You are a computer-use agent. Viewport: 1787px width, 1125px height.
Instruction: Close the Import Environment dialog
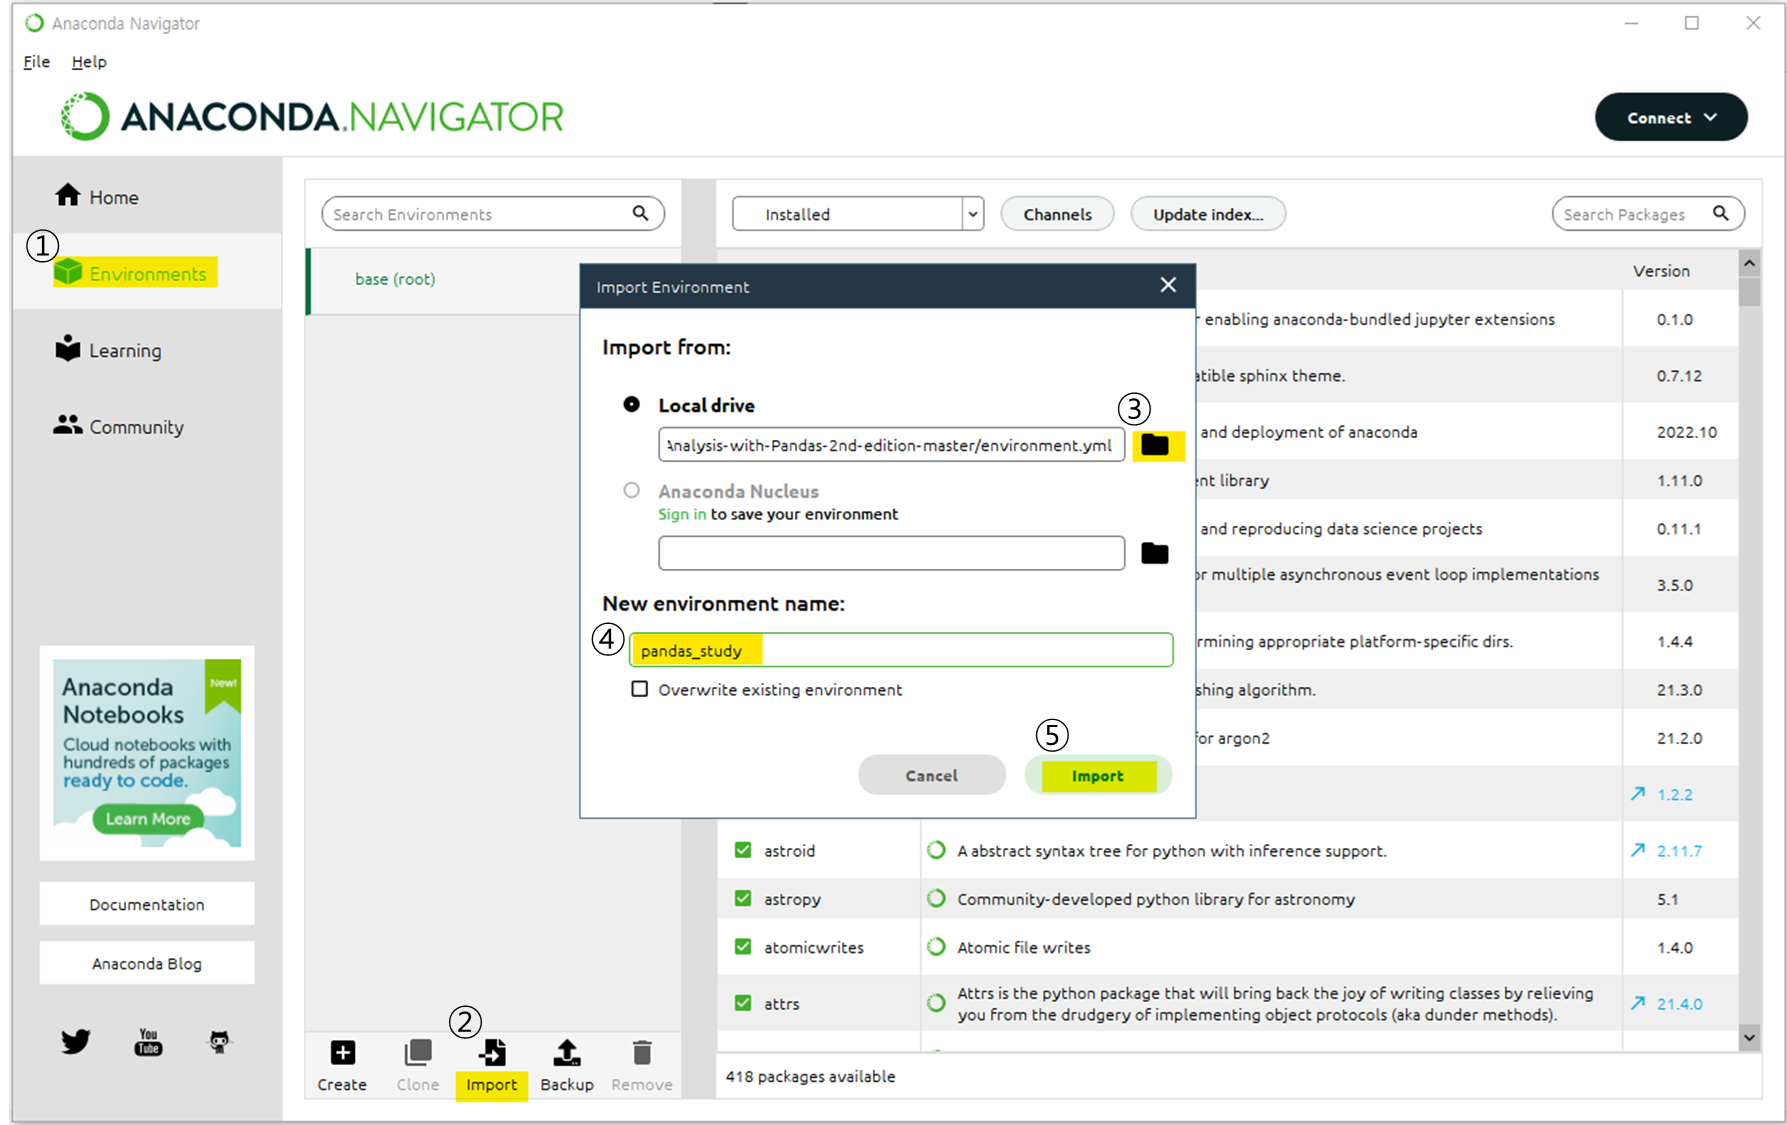1168,285
